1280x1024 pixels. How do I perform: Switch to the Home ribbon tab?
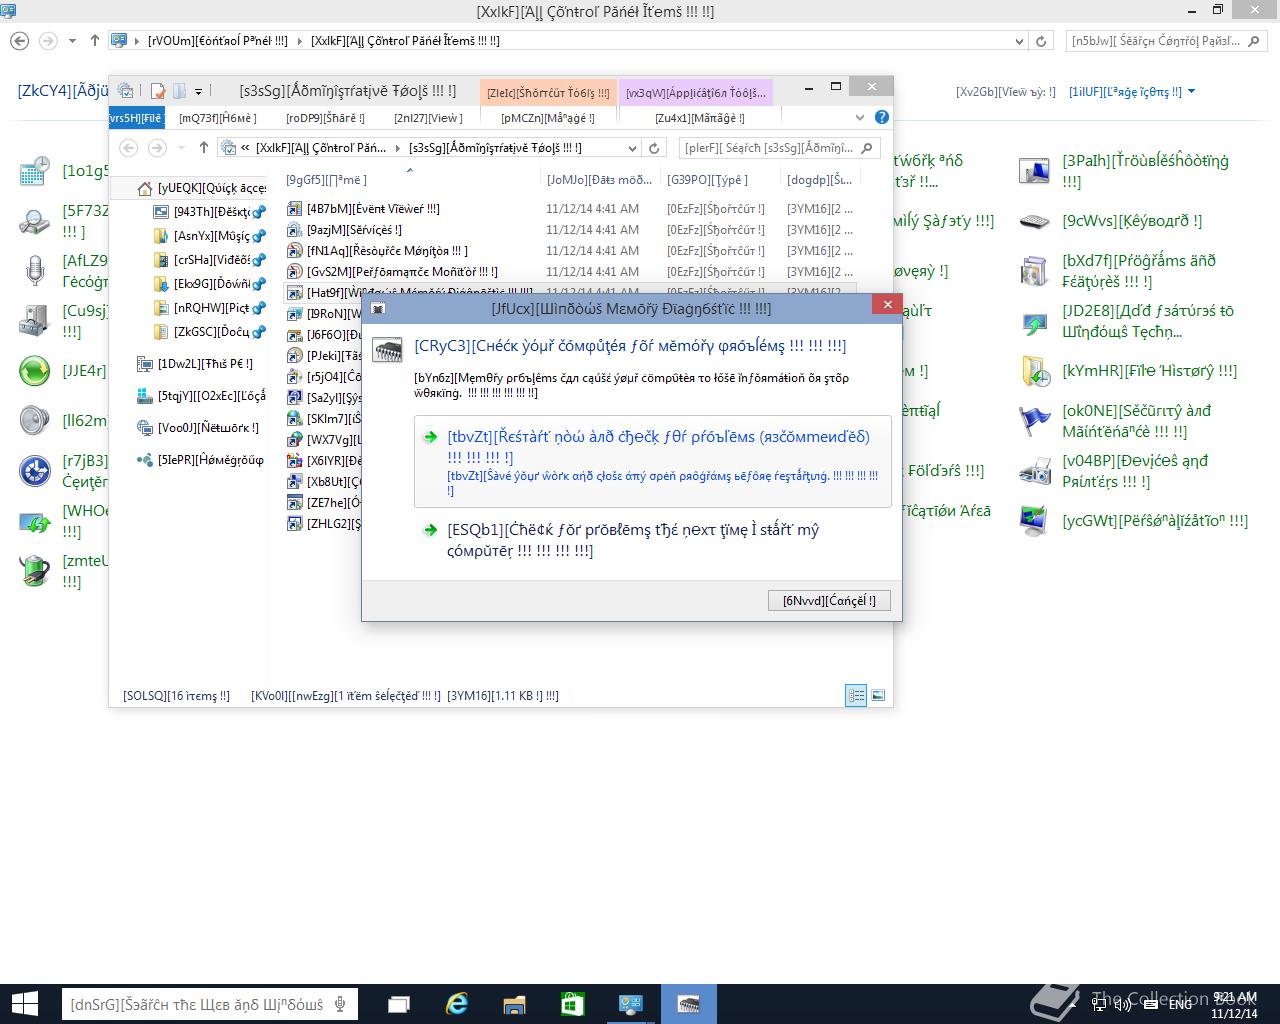[x=218, y=118]
